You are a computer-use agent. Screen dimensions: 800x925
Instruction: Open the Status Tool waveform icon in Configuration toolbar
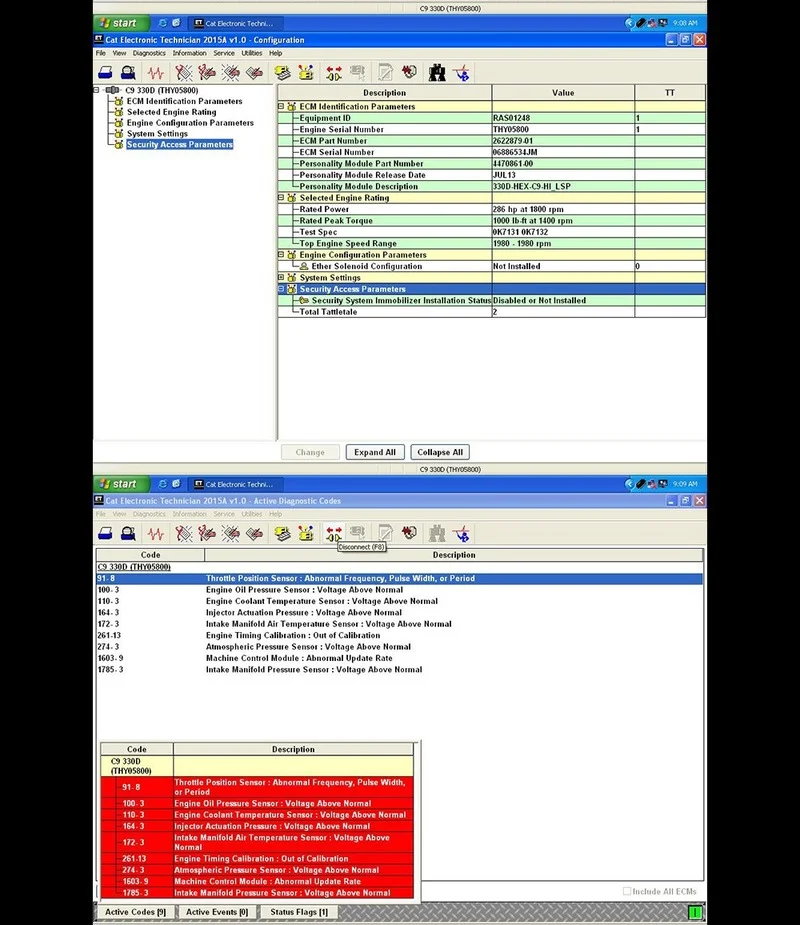pyautogui.click(x=156, y=73)
